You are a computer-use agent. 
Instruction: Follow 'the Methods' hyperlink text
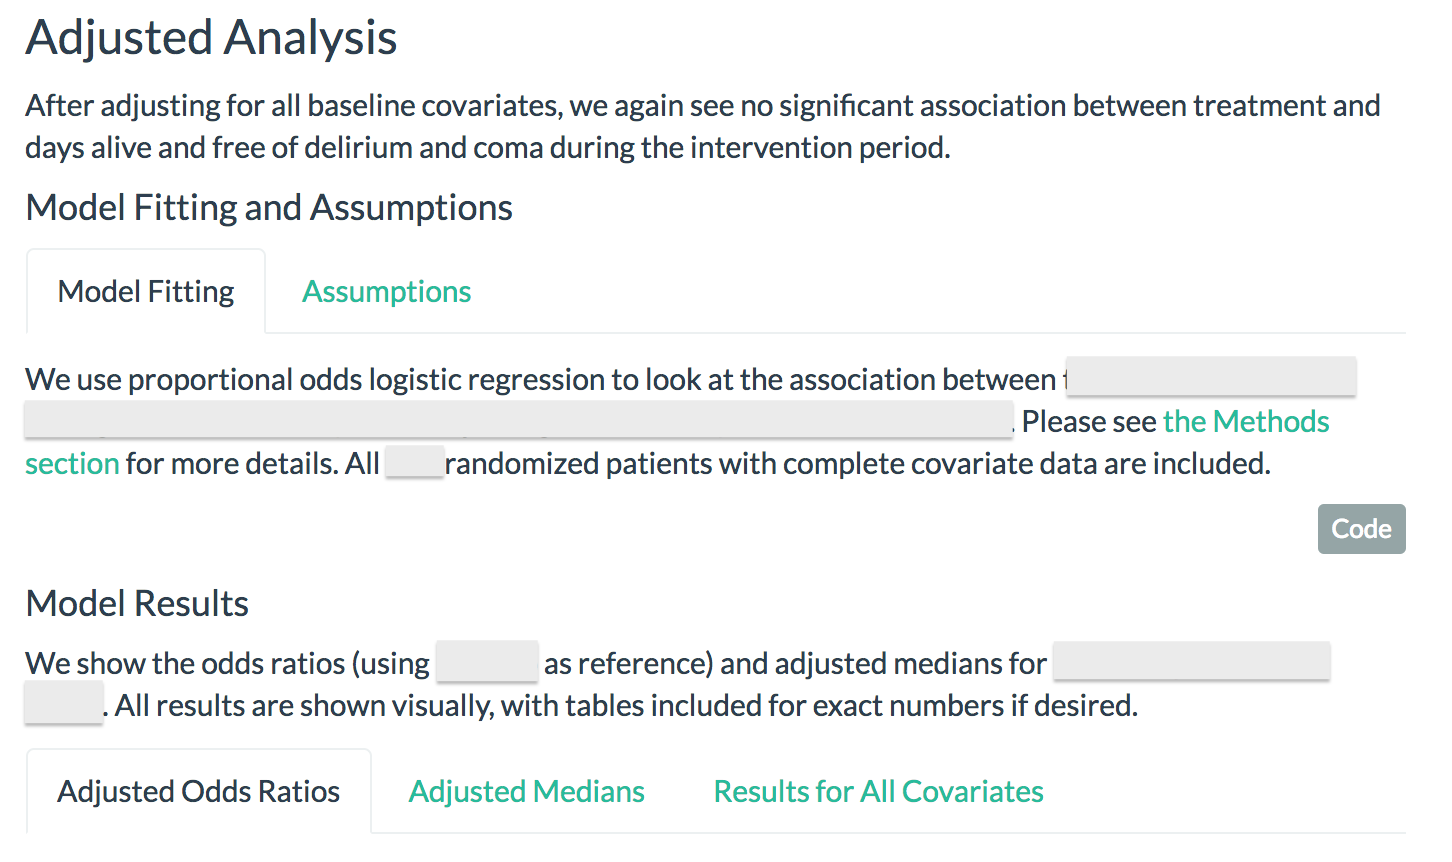click(x=1246, y=421)
